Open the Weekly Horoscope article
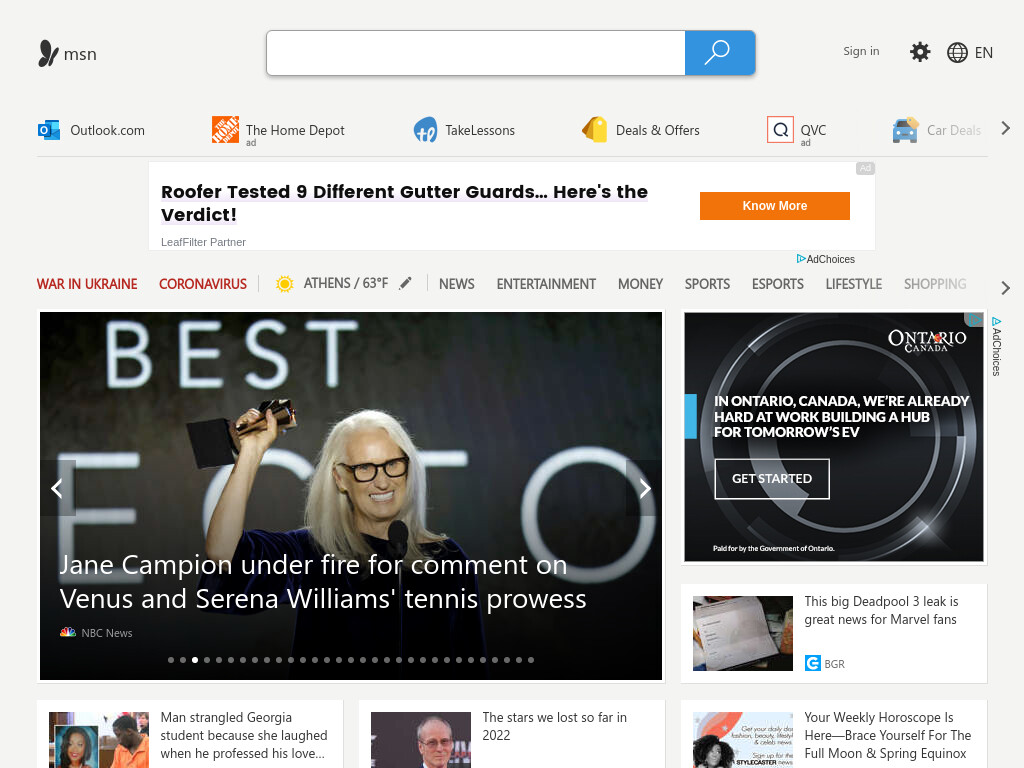This screenshot has height=768, width=1024. click(888, 735)
